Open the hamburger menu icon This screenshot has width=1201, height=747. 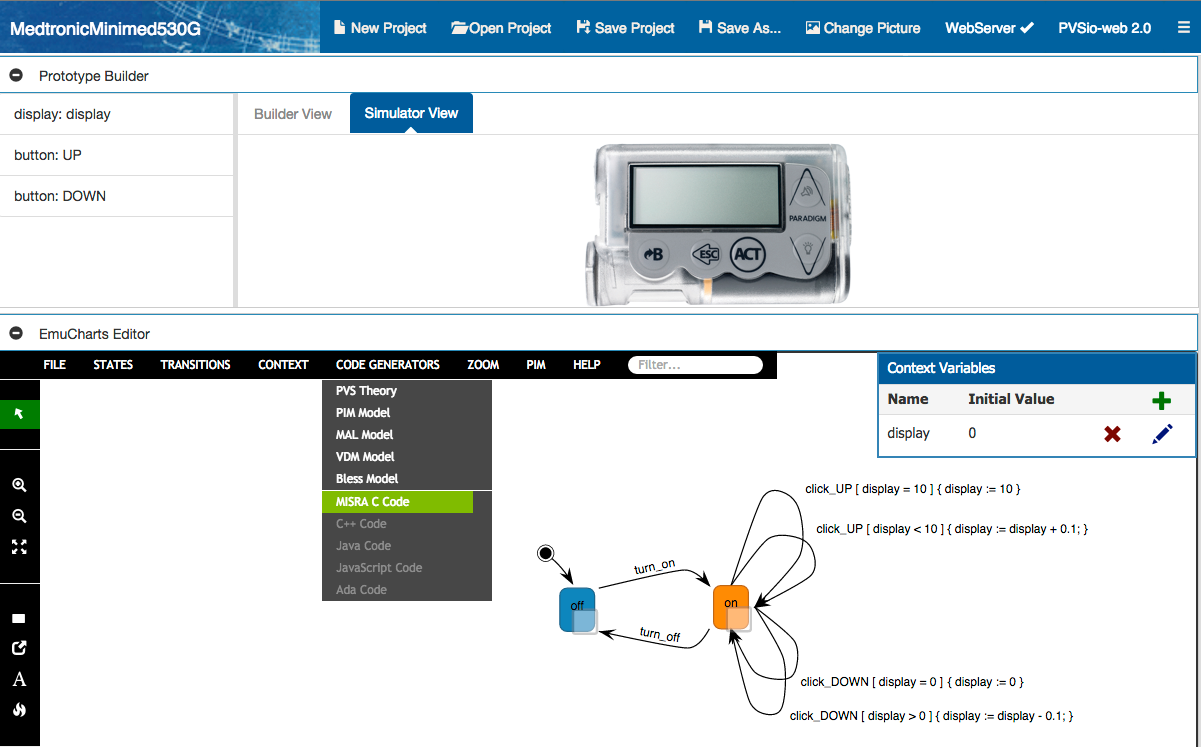tap(1184, 28)
